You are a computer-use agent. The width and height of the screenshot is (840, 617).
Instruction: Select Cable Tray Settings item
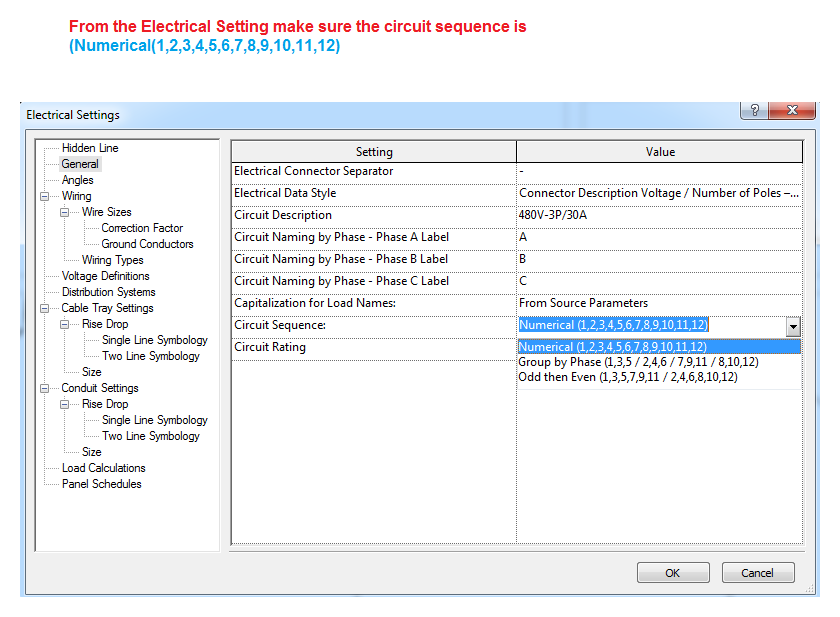tap(107, 308)
